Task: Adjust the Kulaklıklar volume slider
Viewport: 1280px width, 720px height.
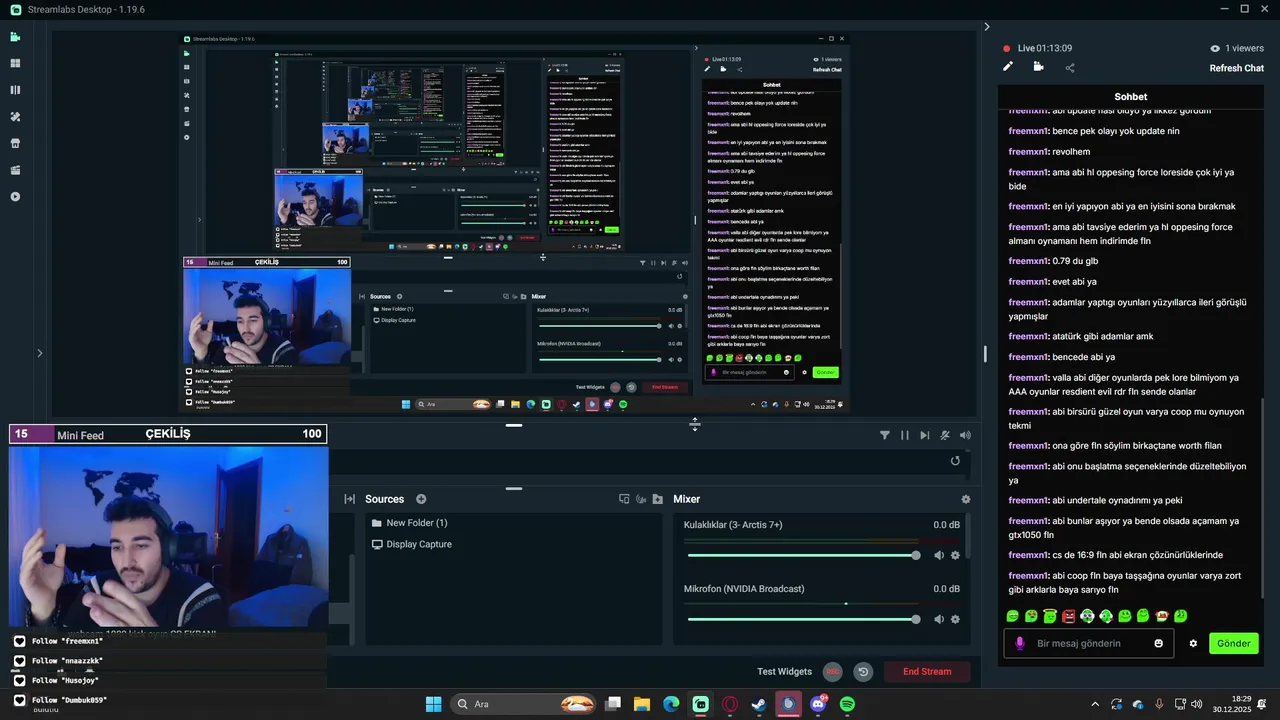Action: (803, 555)
